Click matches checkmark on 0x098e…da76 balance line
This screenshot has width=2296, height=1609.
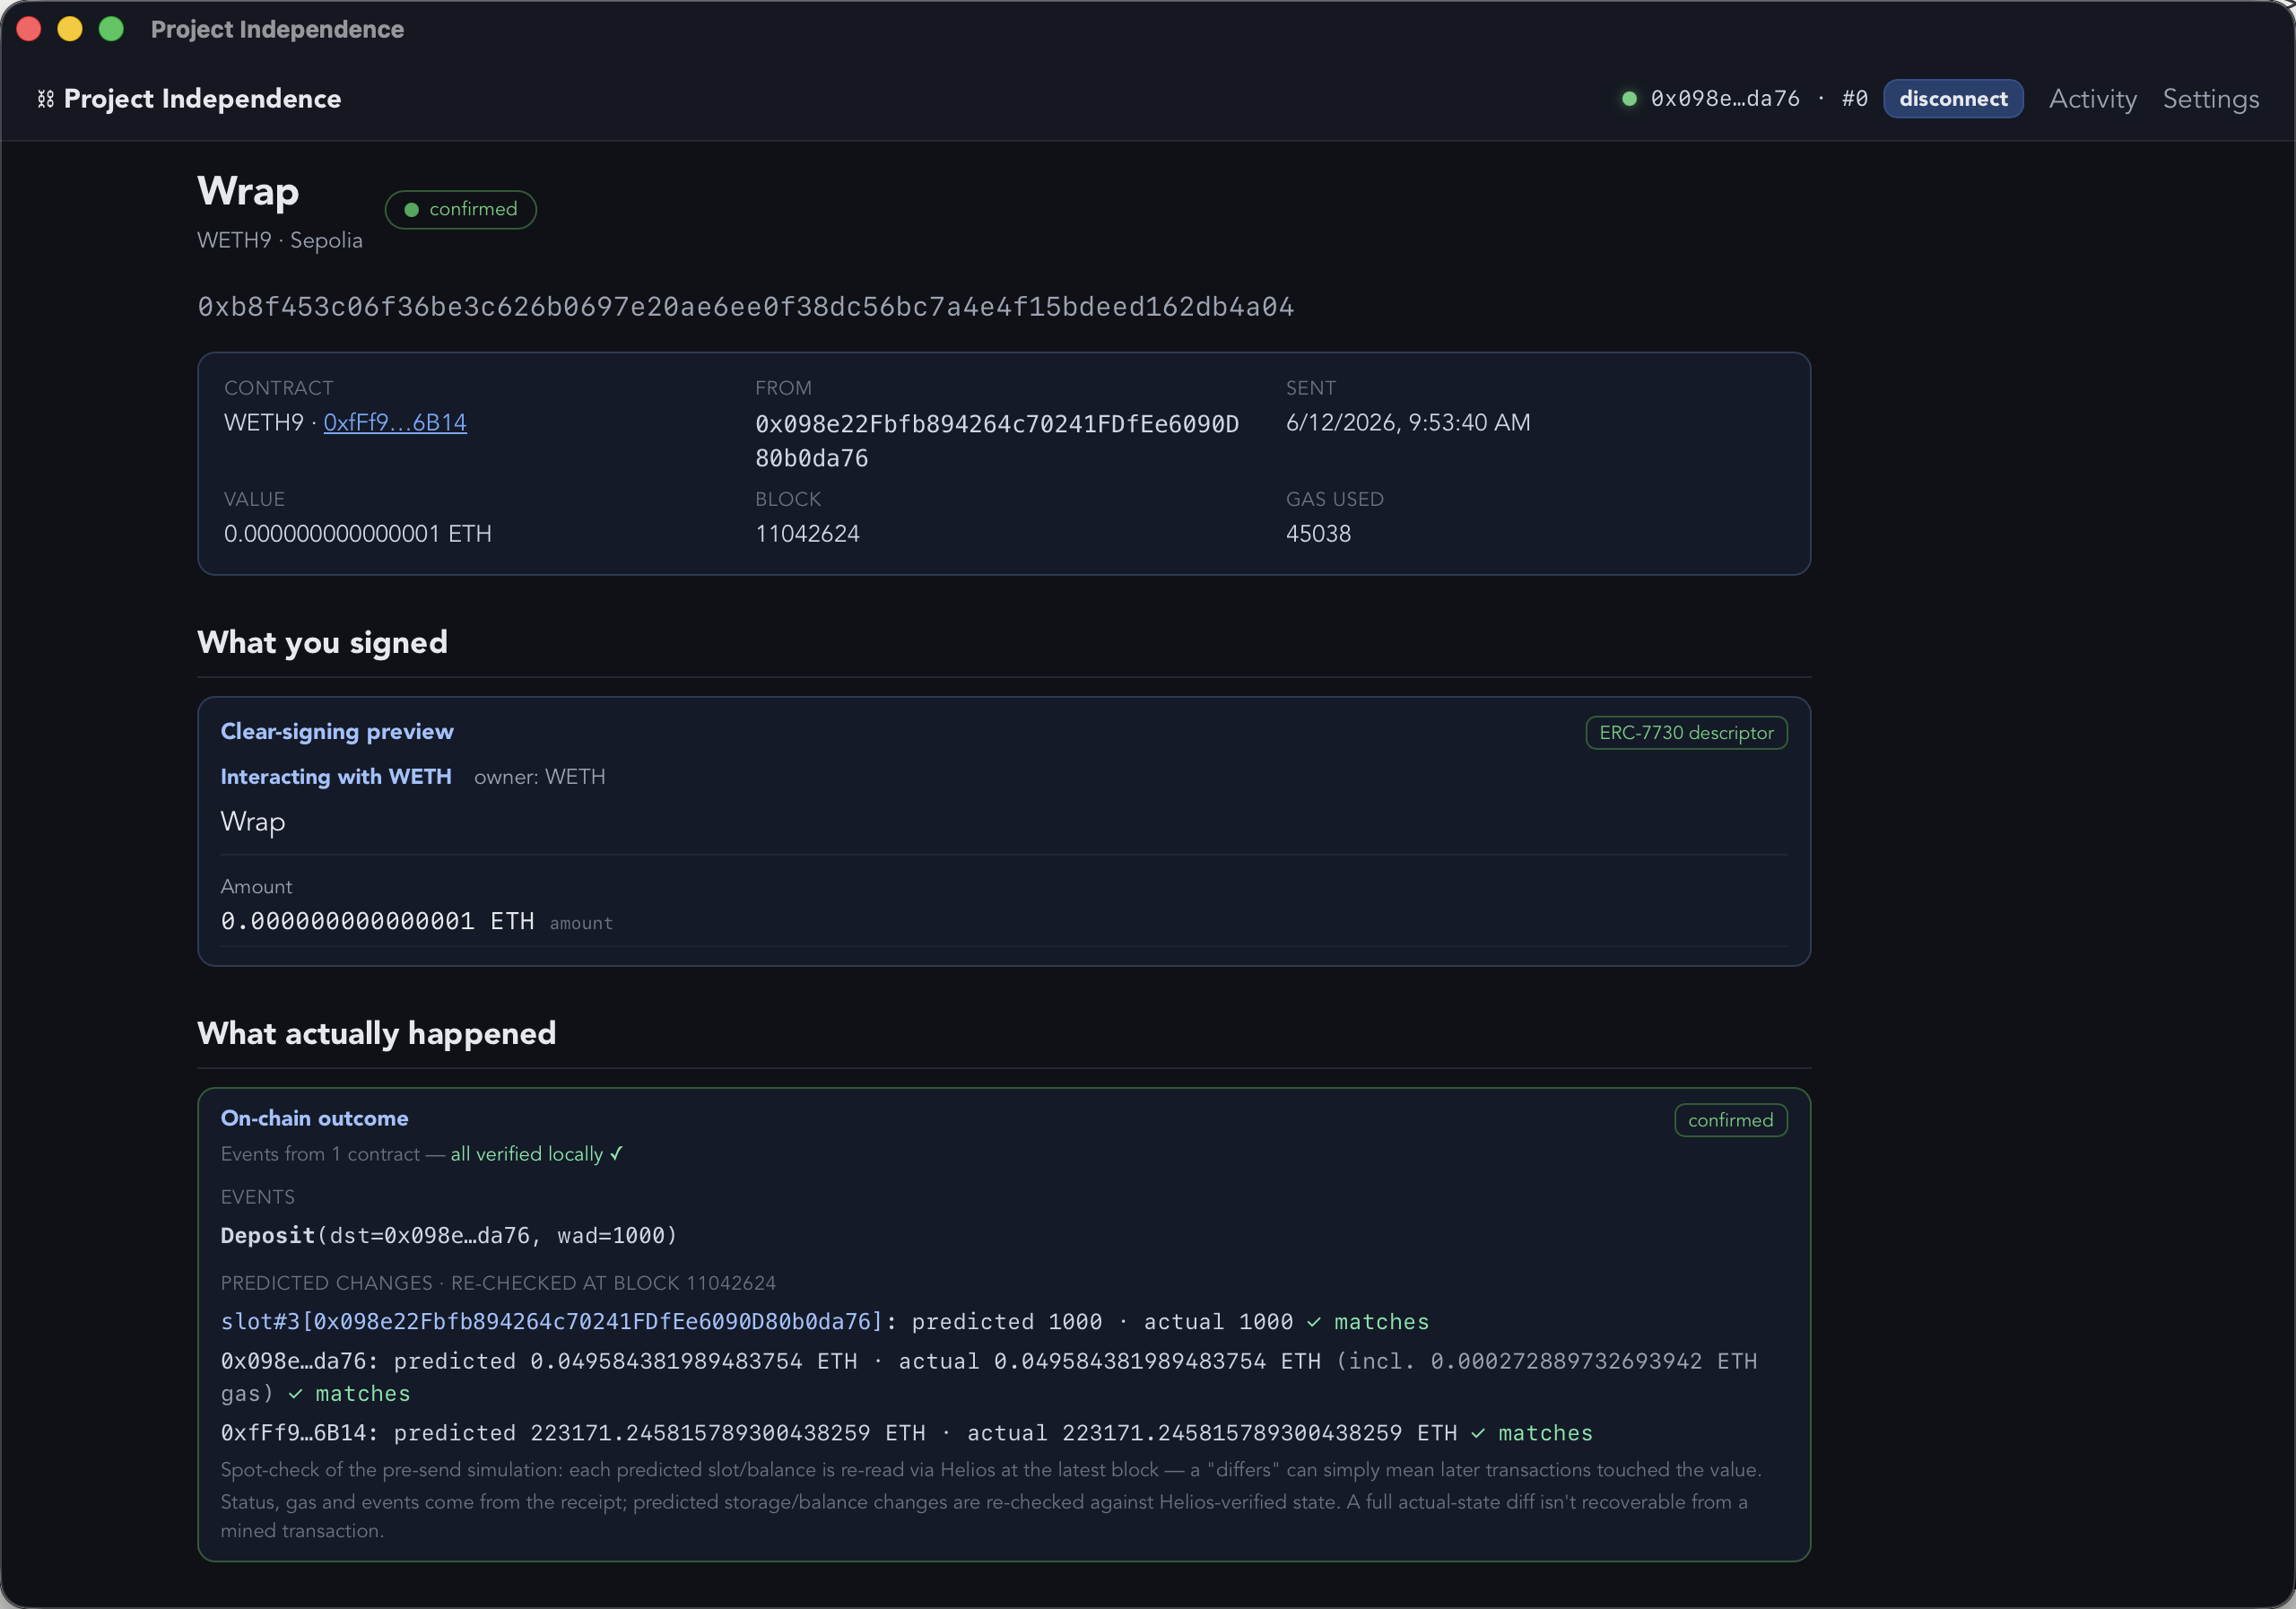click(349, 1394)
